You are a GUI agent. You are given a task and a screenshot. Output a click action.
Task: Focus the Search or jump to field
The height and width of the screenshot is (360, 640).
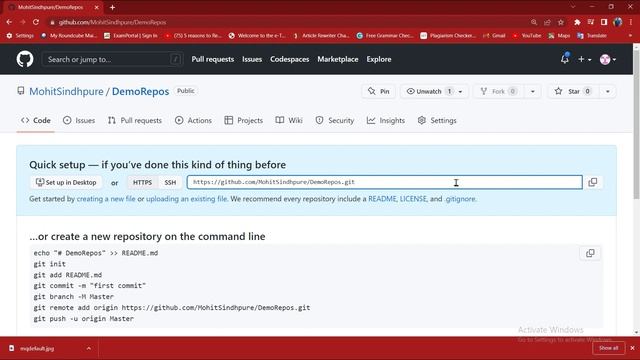pyautogui.click(x=112, y=59)
